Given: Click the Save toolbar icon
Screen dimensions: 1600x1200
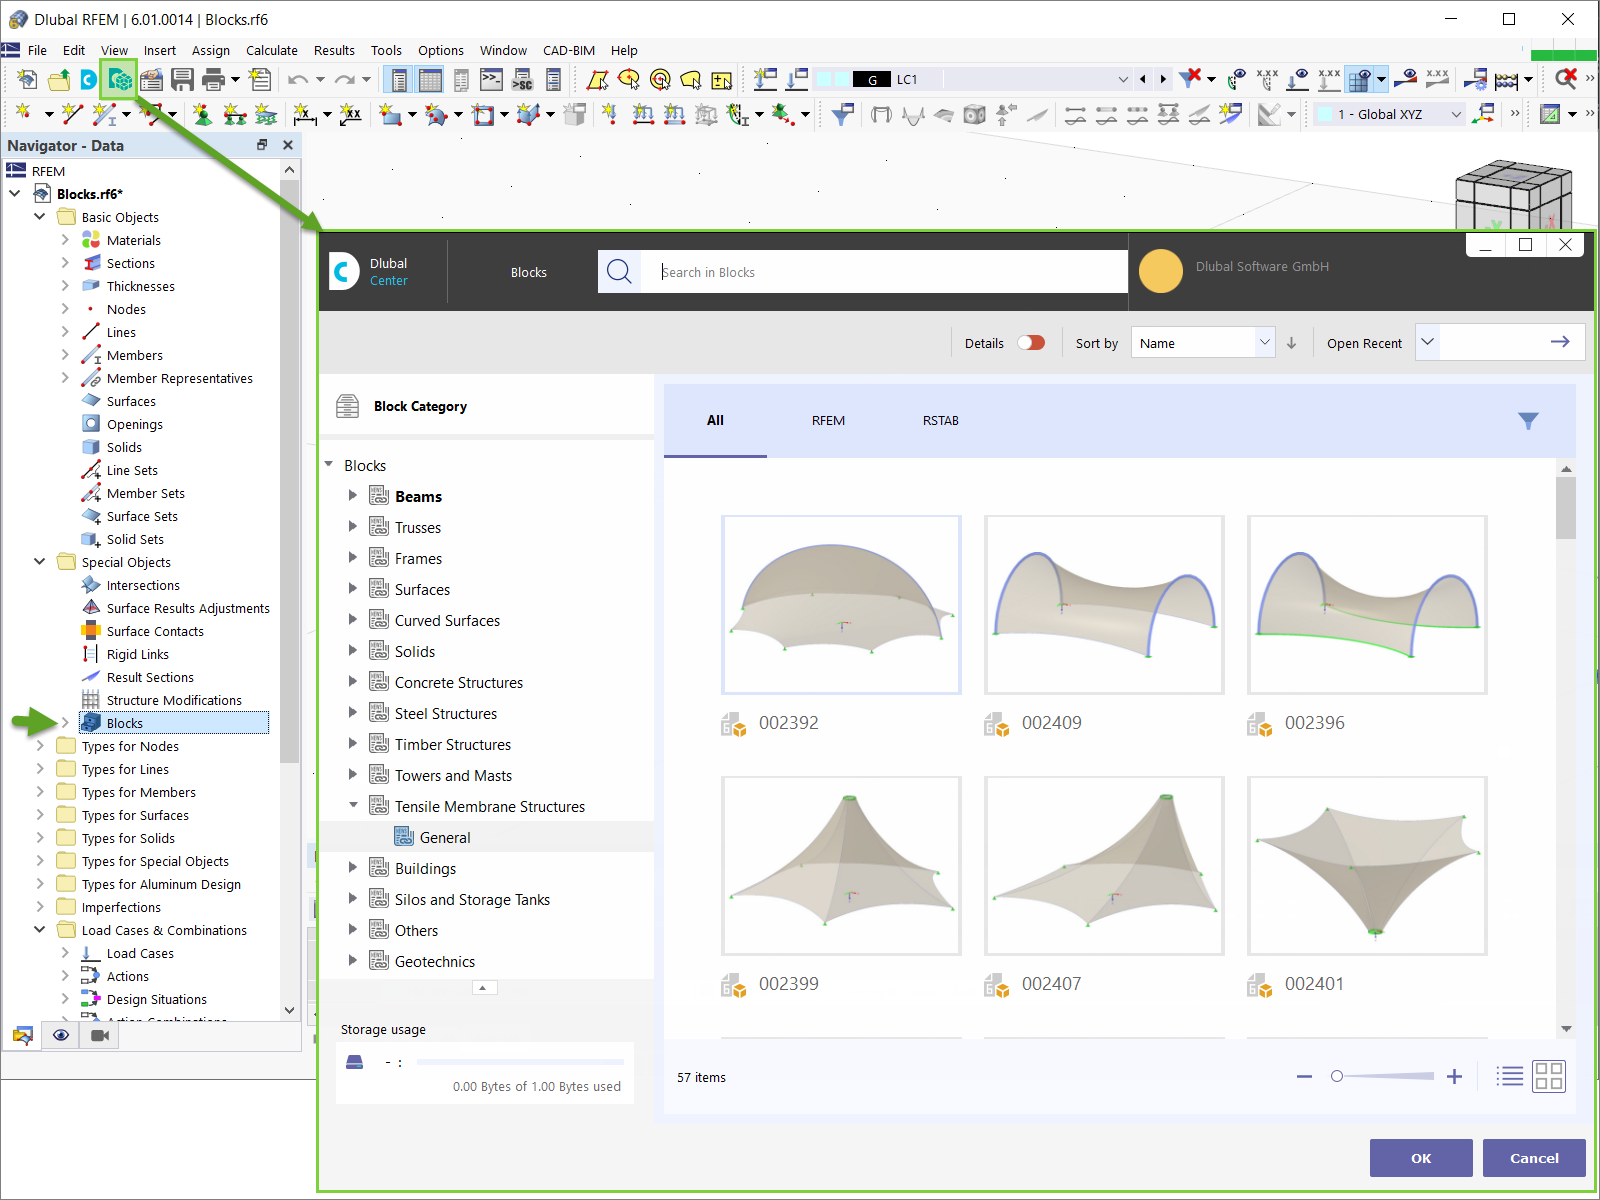Looking at the screenshot, I should coord(183,79).
